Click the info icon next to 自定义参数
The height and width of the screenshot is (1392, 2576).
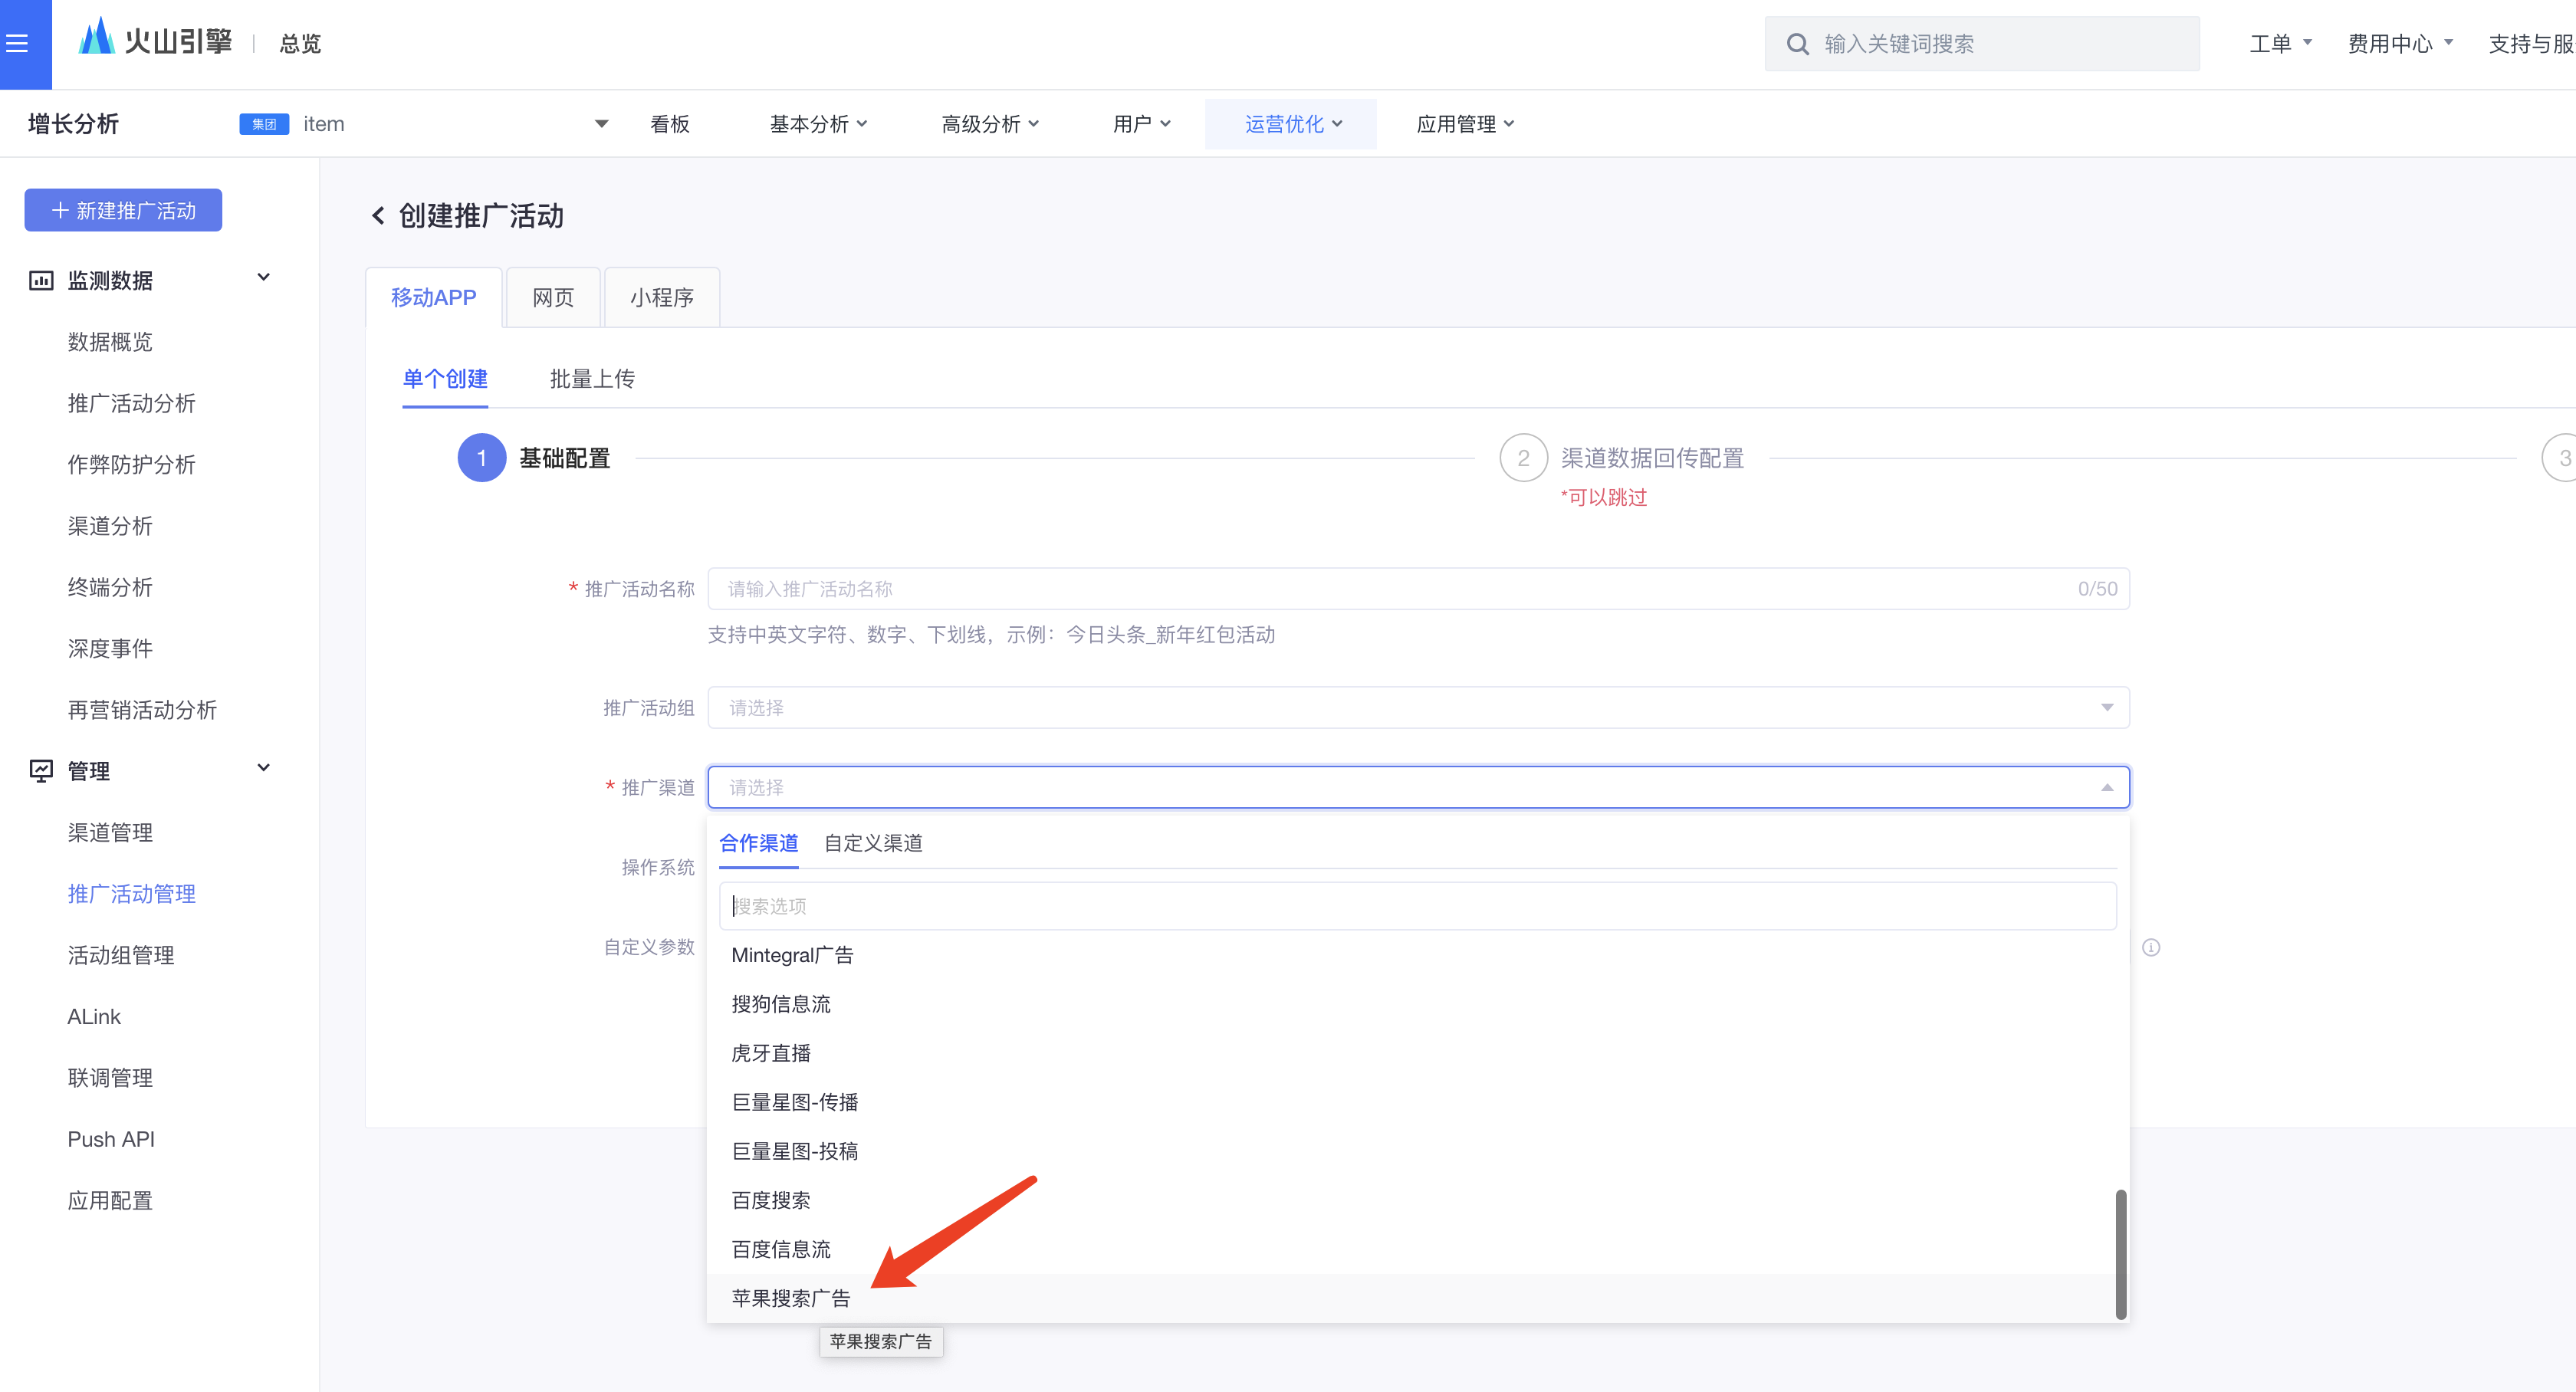(x=2151, y=947)
